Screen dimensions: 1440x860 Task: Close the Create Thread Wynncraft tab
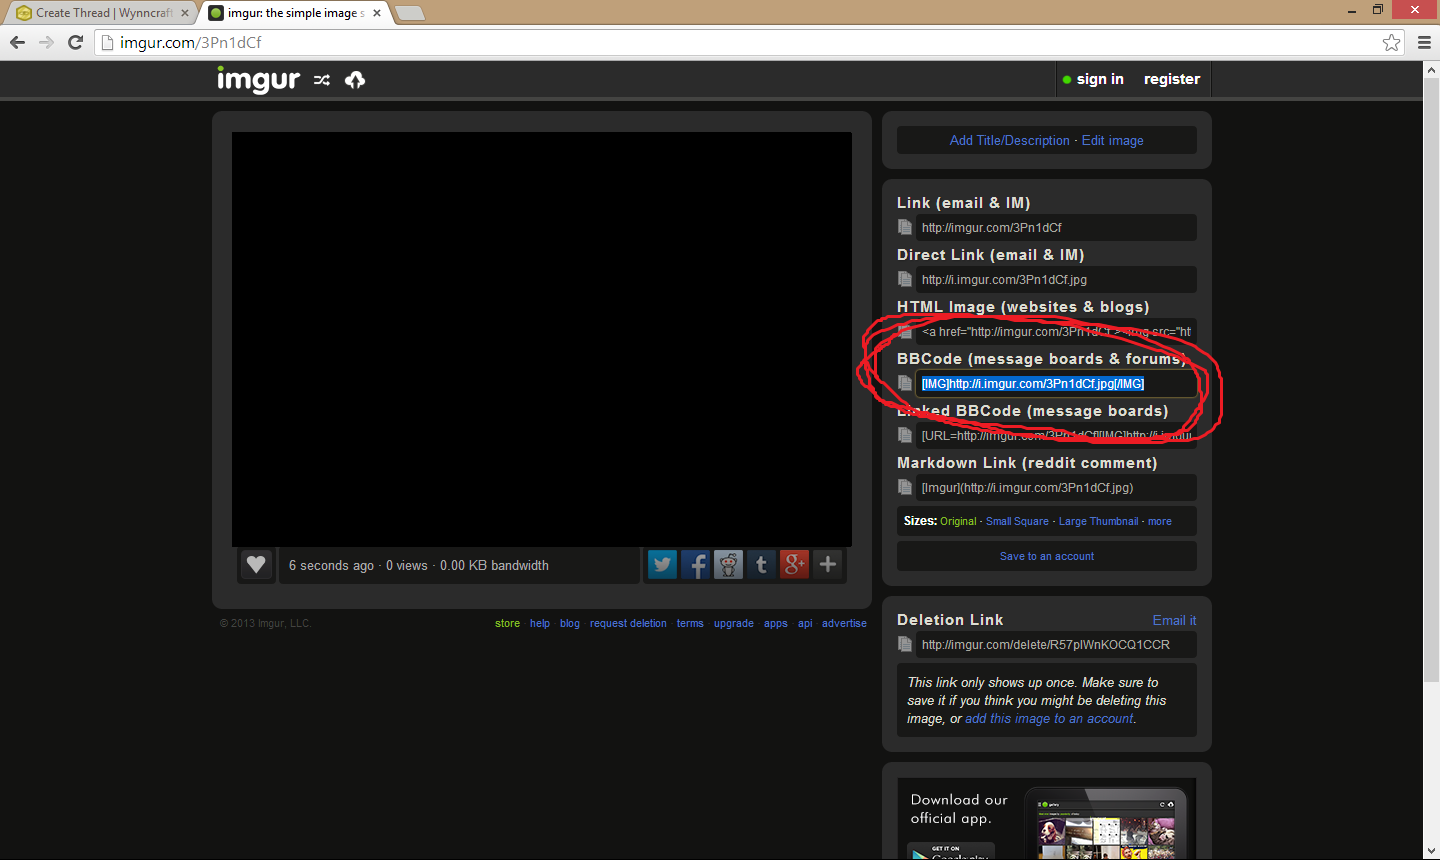185,13
